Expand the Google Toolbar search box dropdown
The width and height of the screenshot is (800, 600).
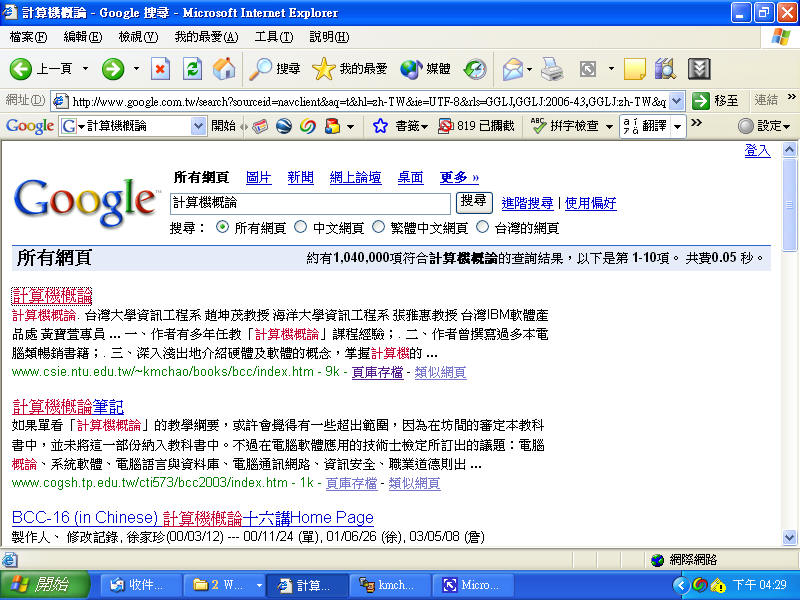tap(198, 126)
